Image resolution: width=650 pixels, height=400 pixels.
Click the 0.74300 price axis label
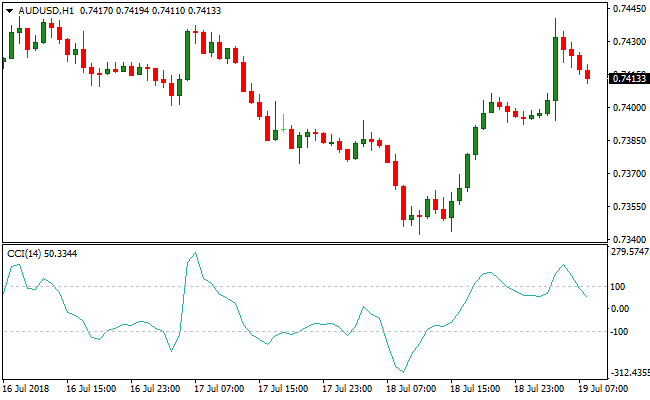pos(629,41)
